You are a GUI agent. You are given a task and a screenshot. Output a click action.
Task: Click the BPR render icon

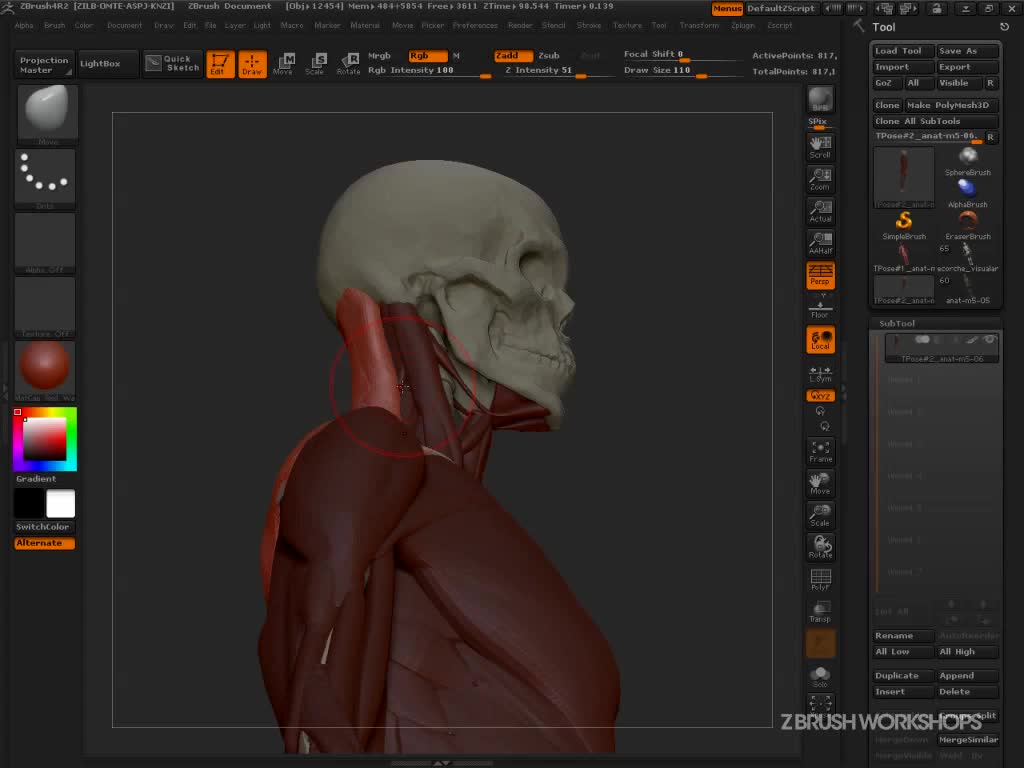820,99
